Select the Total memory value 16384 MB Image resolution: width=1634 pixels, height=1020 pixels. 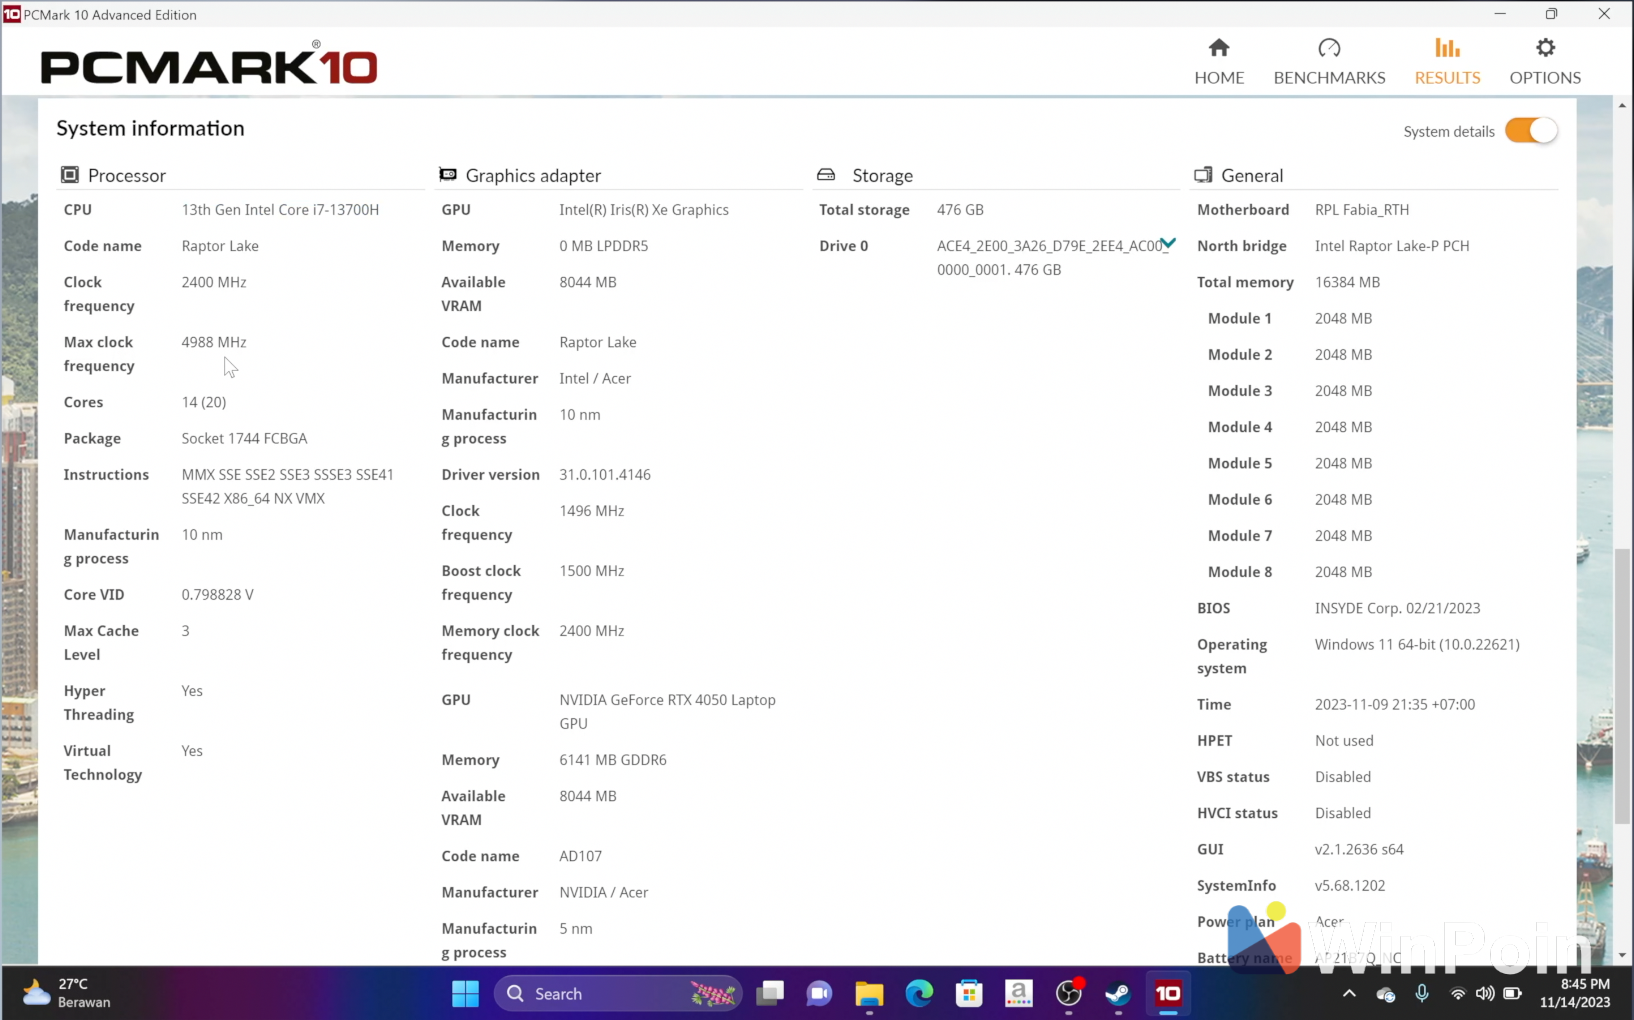(1347, 282)
